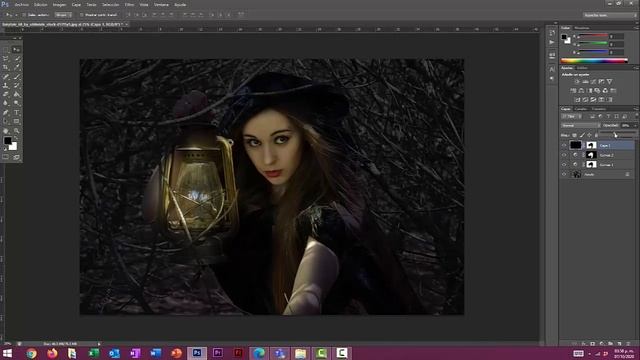Open the Ventana menu

coord(161,4)
